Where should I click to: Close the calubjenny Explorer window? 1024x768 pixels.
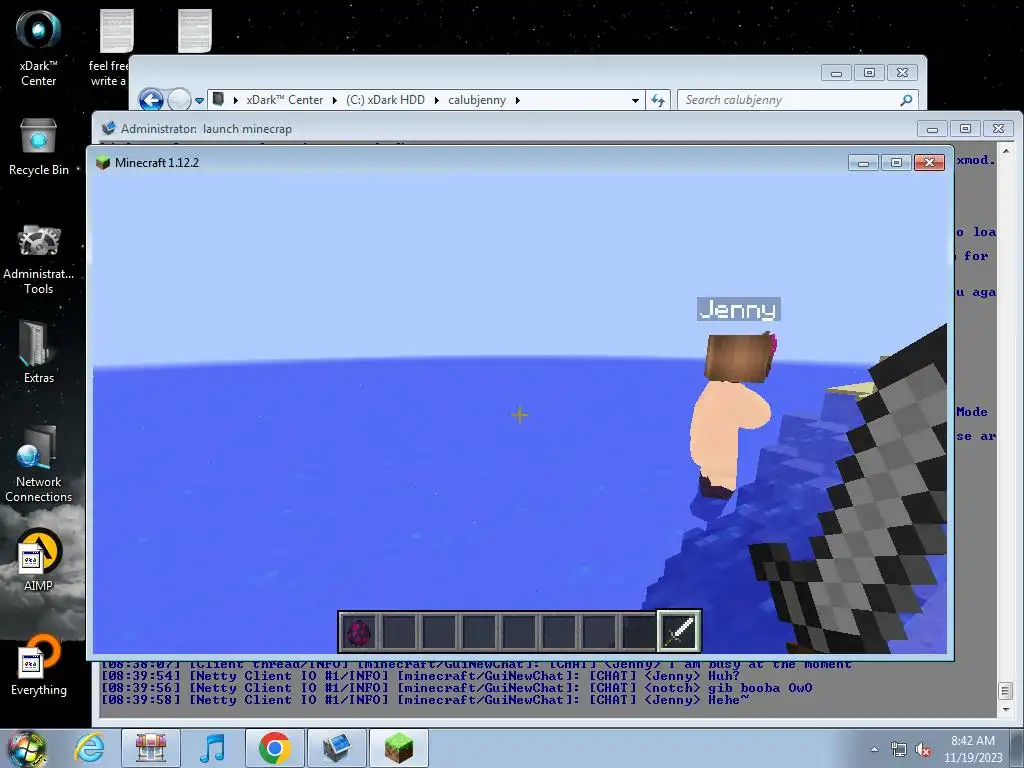(902, 72)
